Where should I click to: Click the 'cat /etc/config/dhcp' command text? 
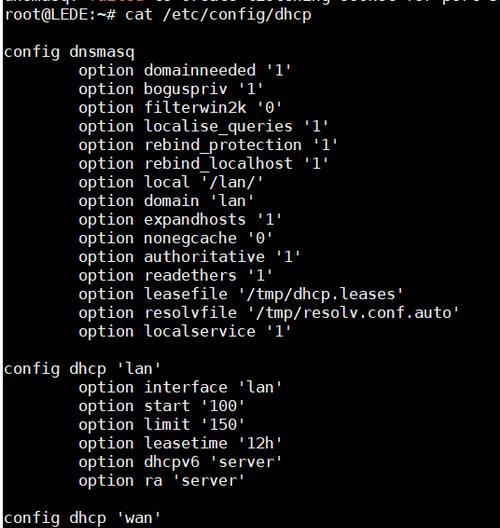click(x=218, y=15)
